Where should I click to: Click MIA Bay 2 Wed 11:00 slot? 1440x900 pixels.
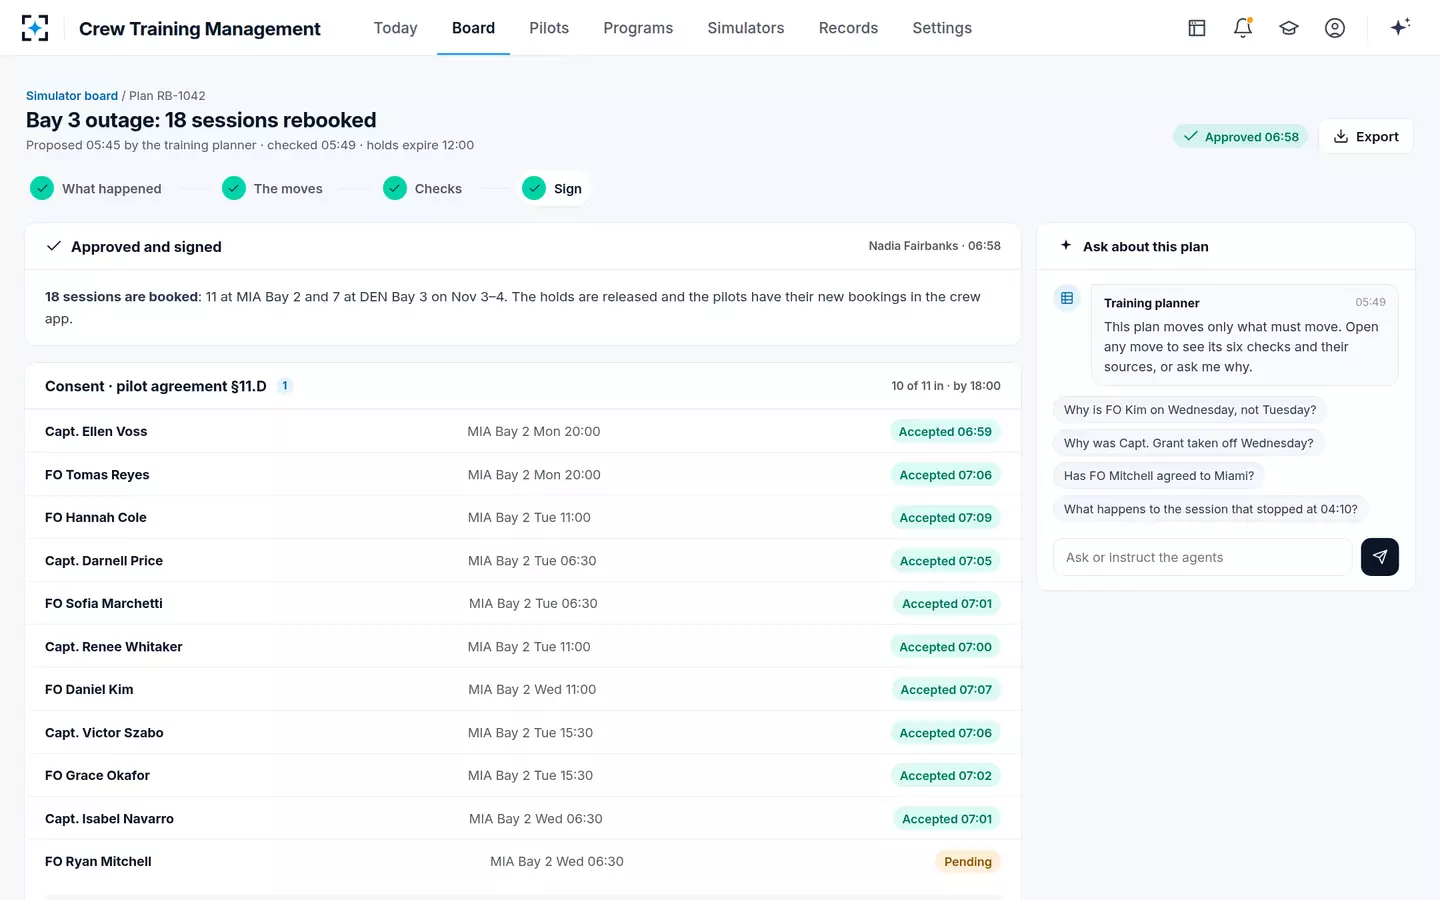[532, 690]
